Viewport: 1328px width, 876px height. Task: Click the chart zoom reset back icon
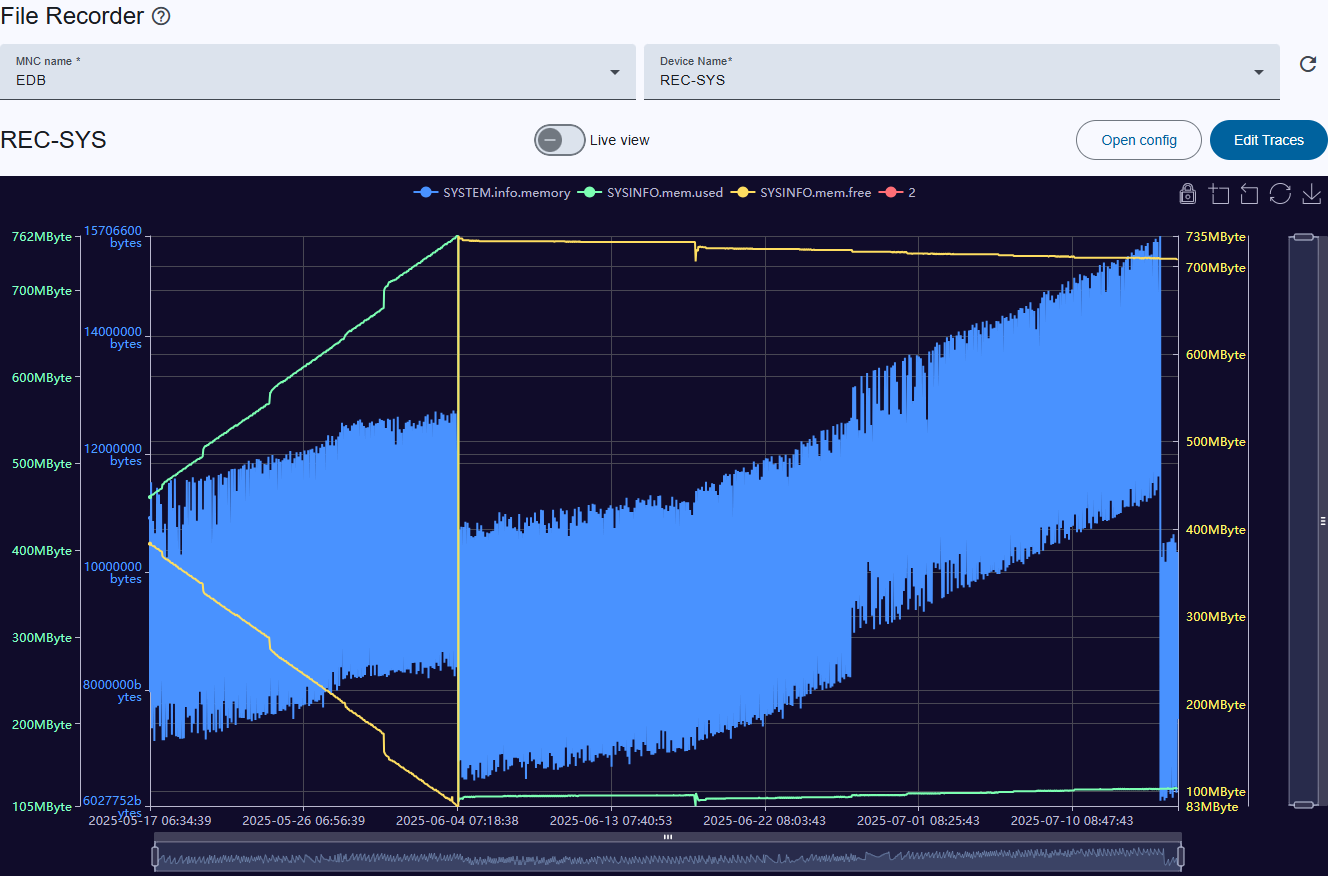[1249, 193]
